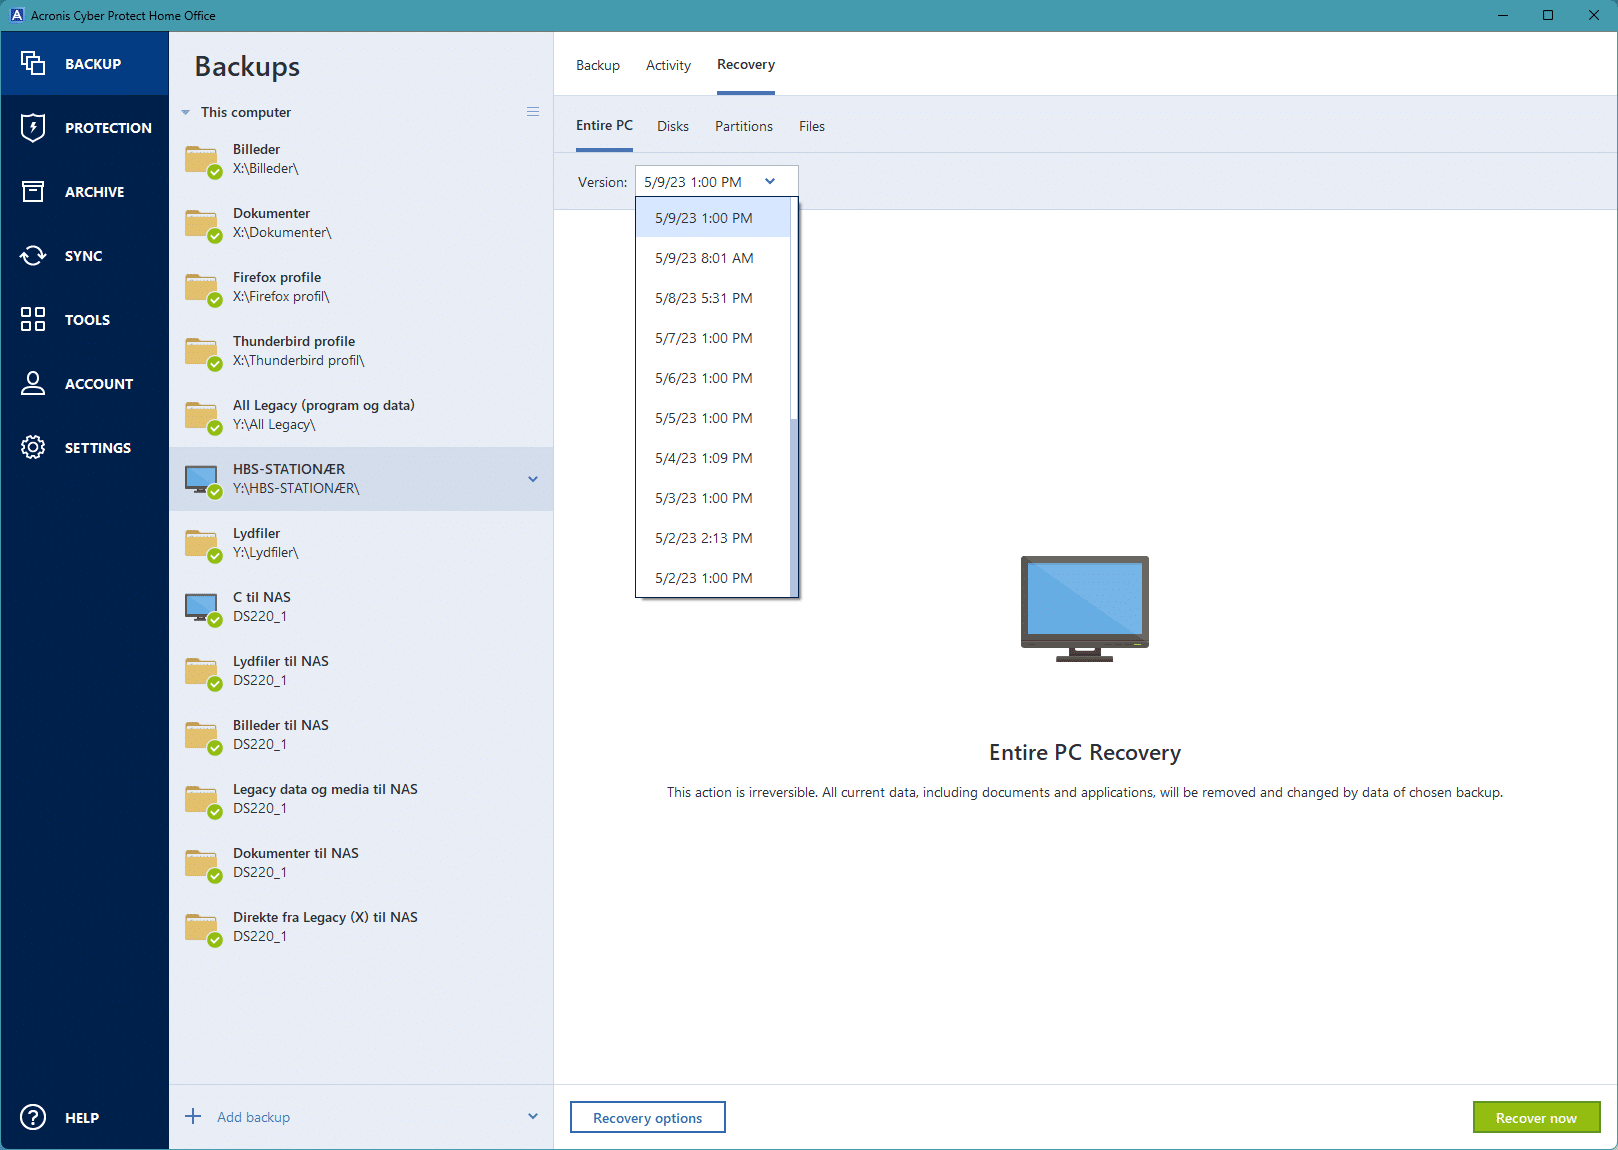The image size is (1618, 1150).
Task: Collapse the This computer group triangle
Action: (185, 113)
